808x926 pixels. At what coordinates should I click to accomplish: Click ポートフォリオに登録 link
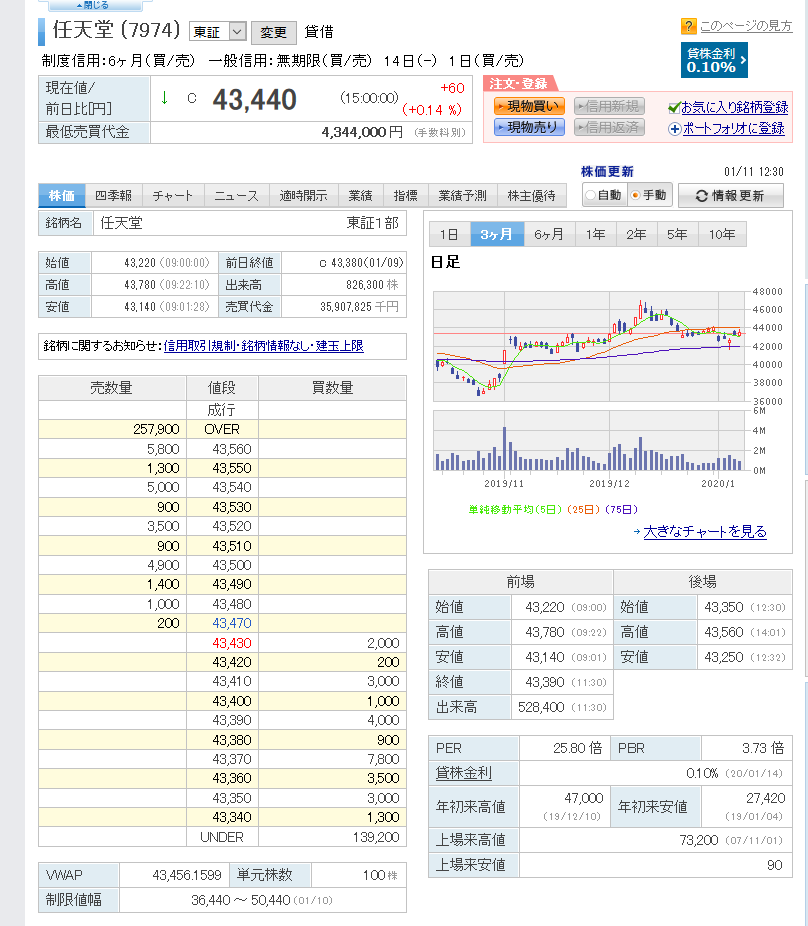[734, 129]
